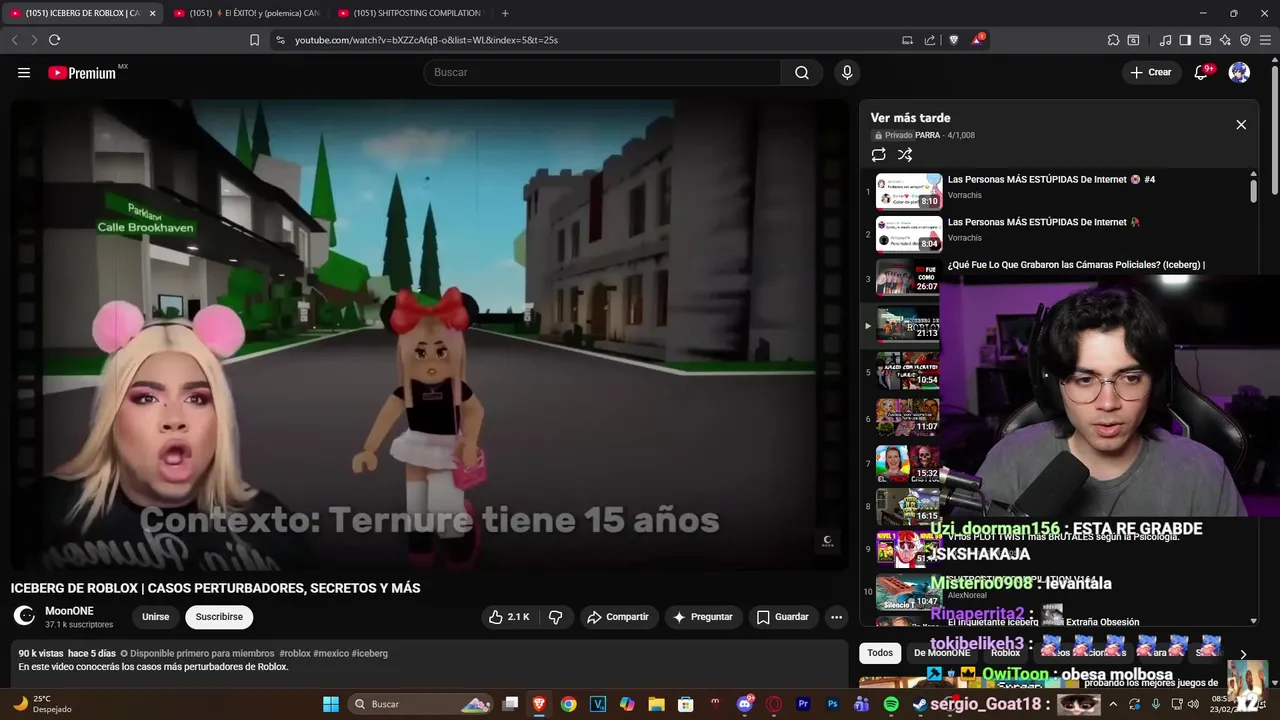This screenshot has width=1280, height=720.
Task: Open a new browser tab
Action: click(505, 13)
